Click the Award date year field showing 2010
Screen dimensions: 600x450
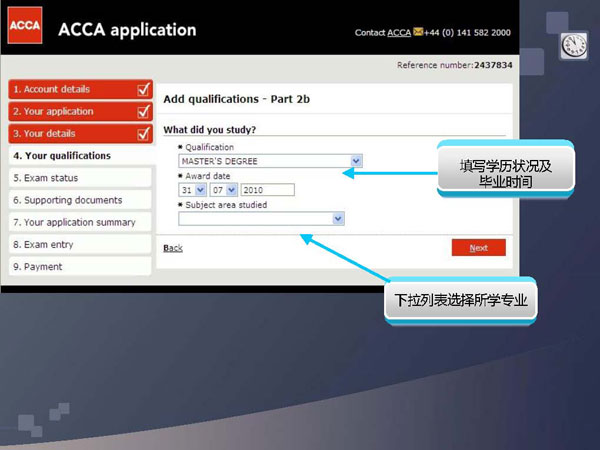click(267, 189)
